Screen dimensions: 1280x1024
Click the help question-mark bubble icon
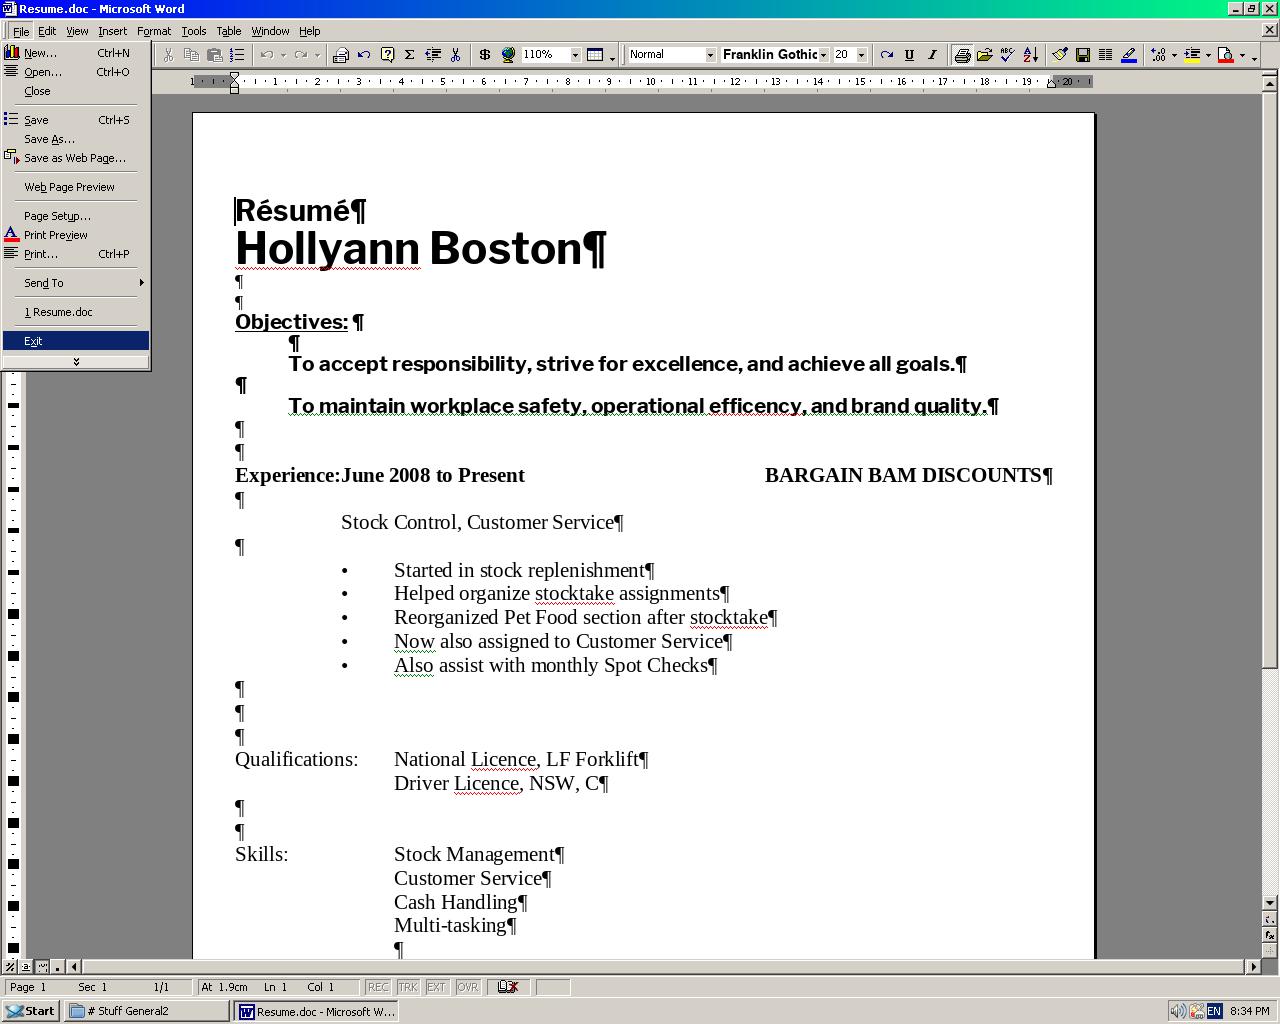387,55
